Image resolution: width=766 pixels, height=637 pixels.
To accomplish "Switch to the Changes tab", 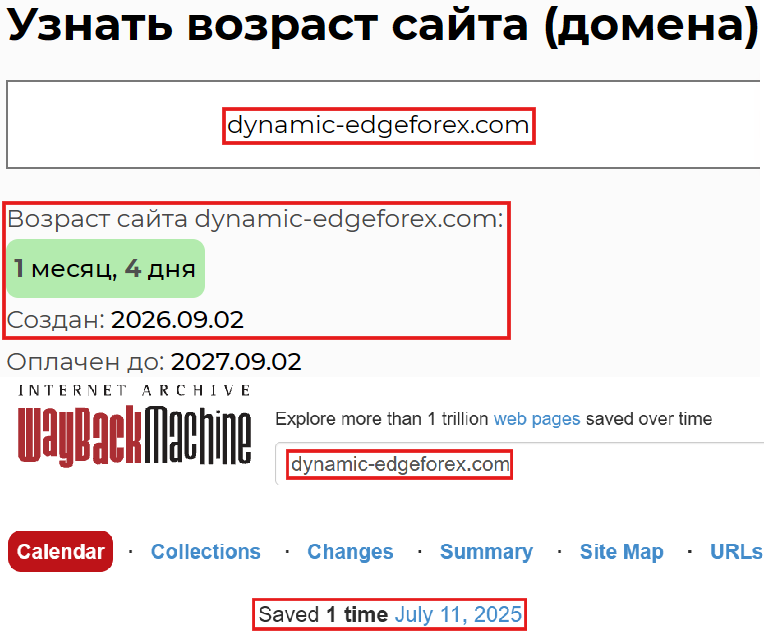I will [350, 552].
